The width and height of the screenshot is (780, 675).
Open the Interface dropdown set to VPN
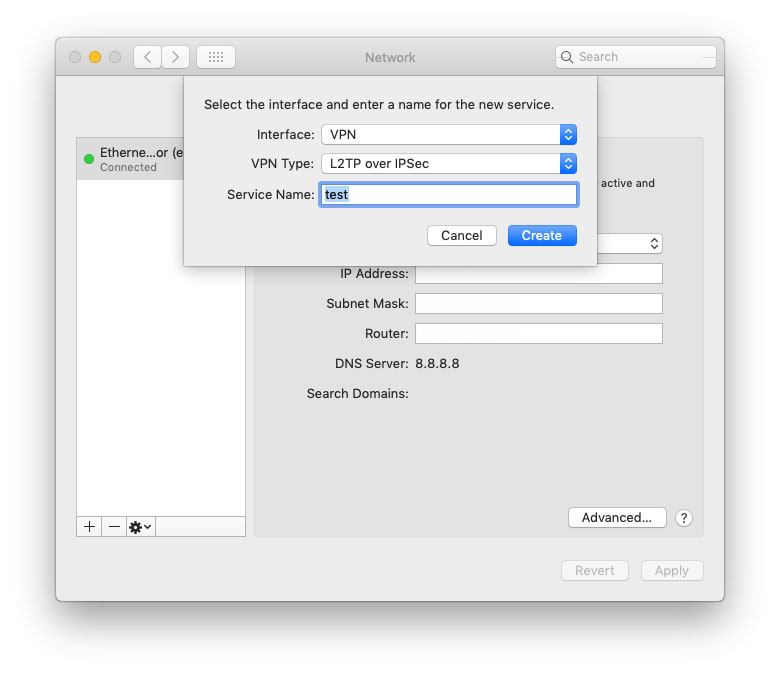coord(448,134)
